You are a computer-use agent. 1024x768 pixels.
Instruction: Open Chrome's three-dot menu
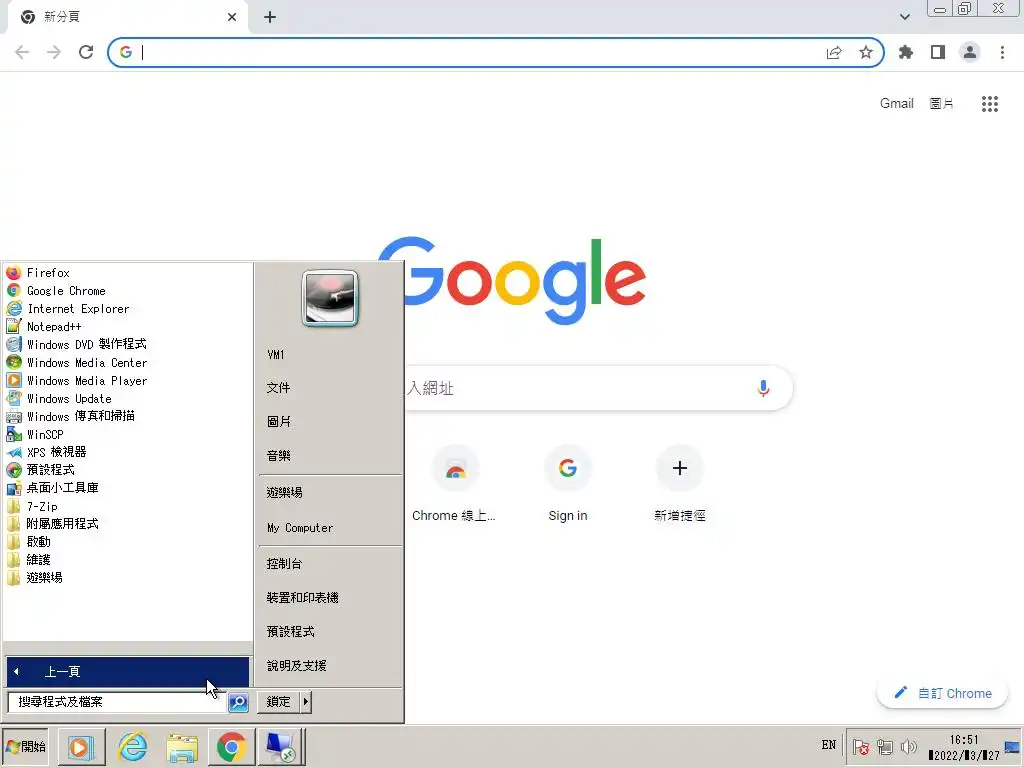click(1002, 52)
